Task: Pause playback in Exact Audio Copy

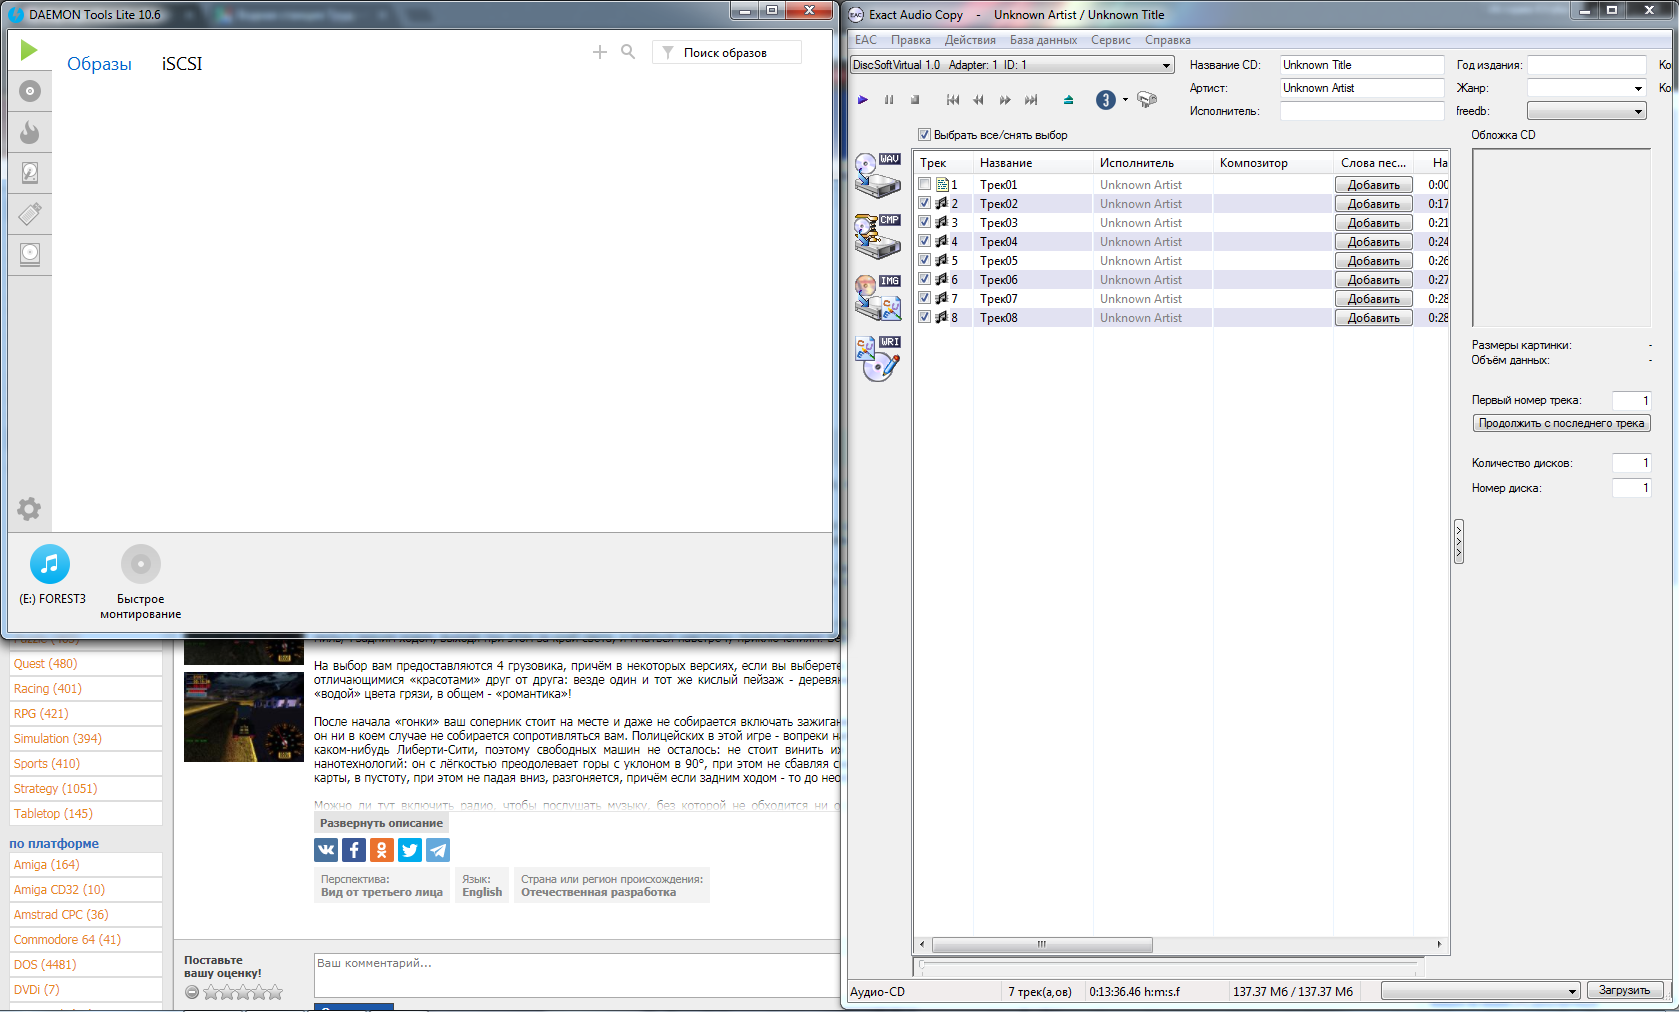Action: click(x=889, y=100)
